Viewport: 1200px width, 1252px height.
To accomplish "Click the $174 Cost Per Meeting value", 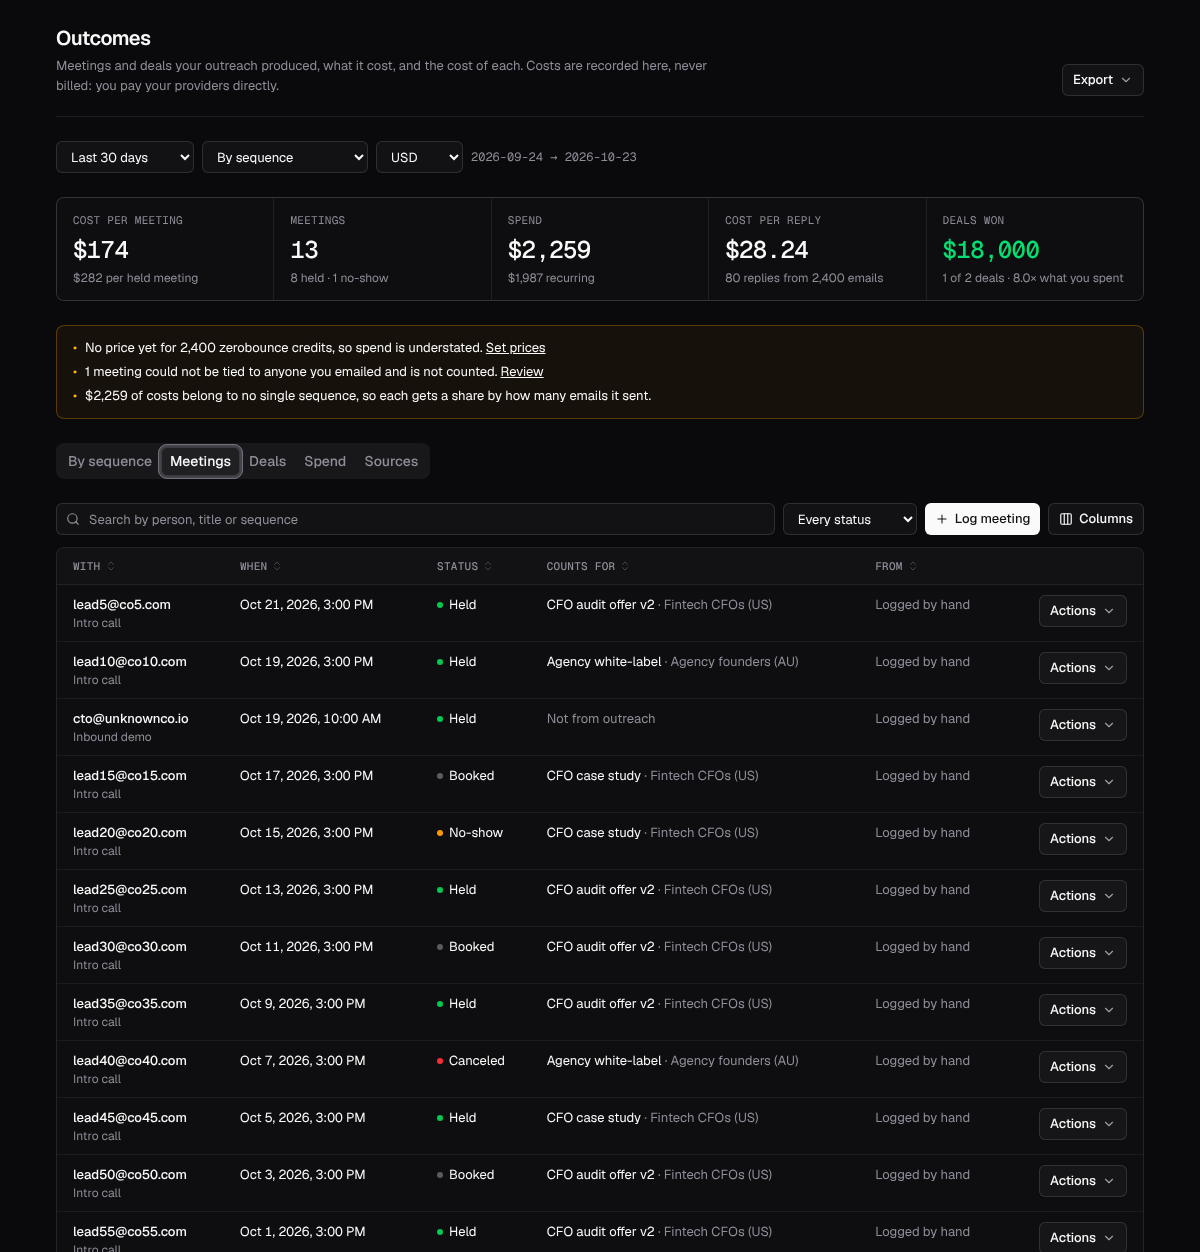I will (101, 250).
